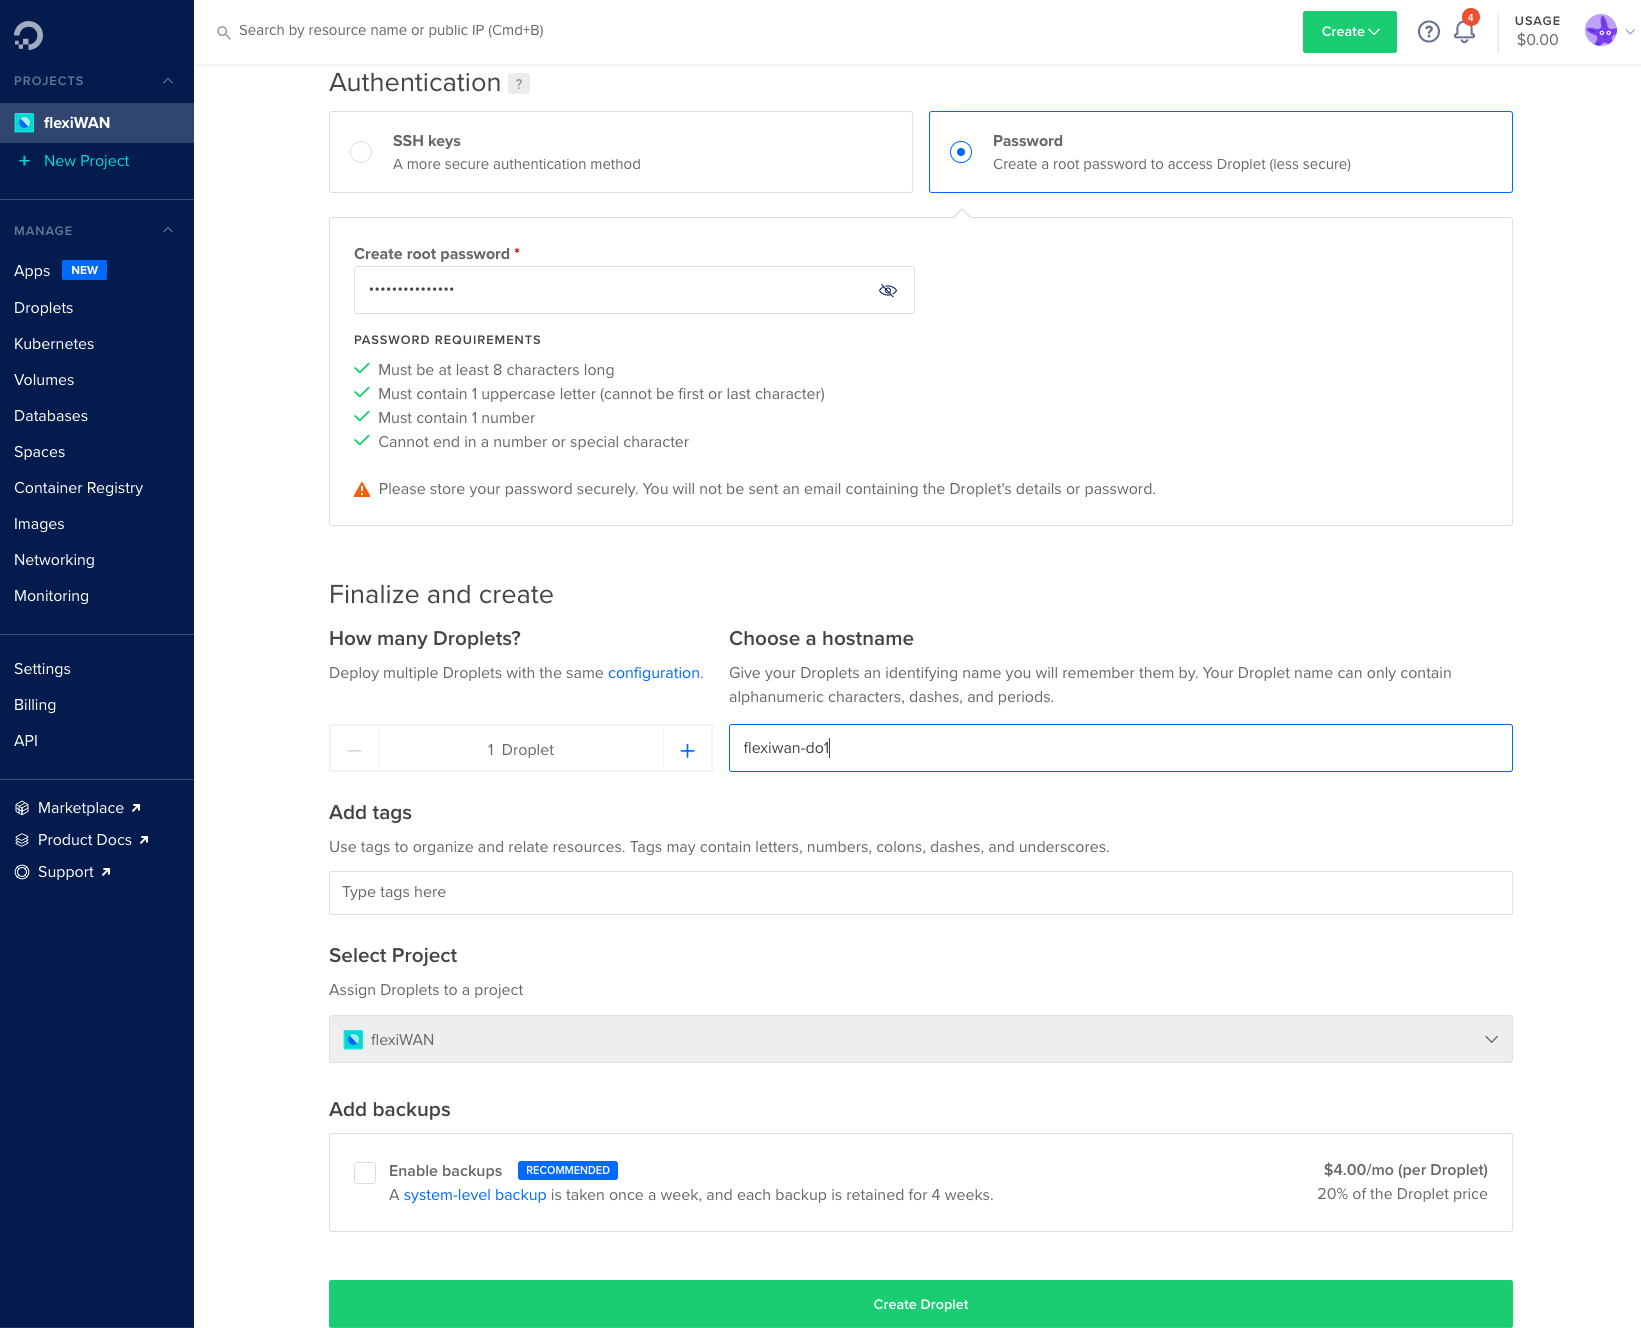Open Images in the sidebar

(39, 524)
